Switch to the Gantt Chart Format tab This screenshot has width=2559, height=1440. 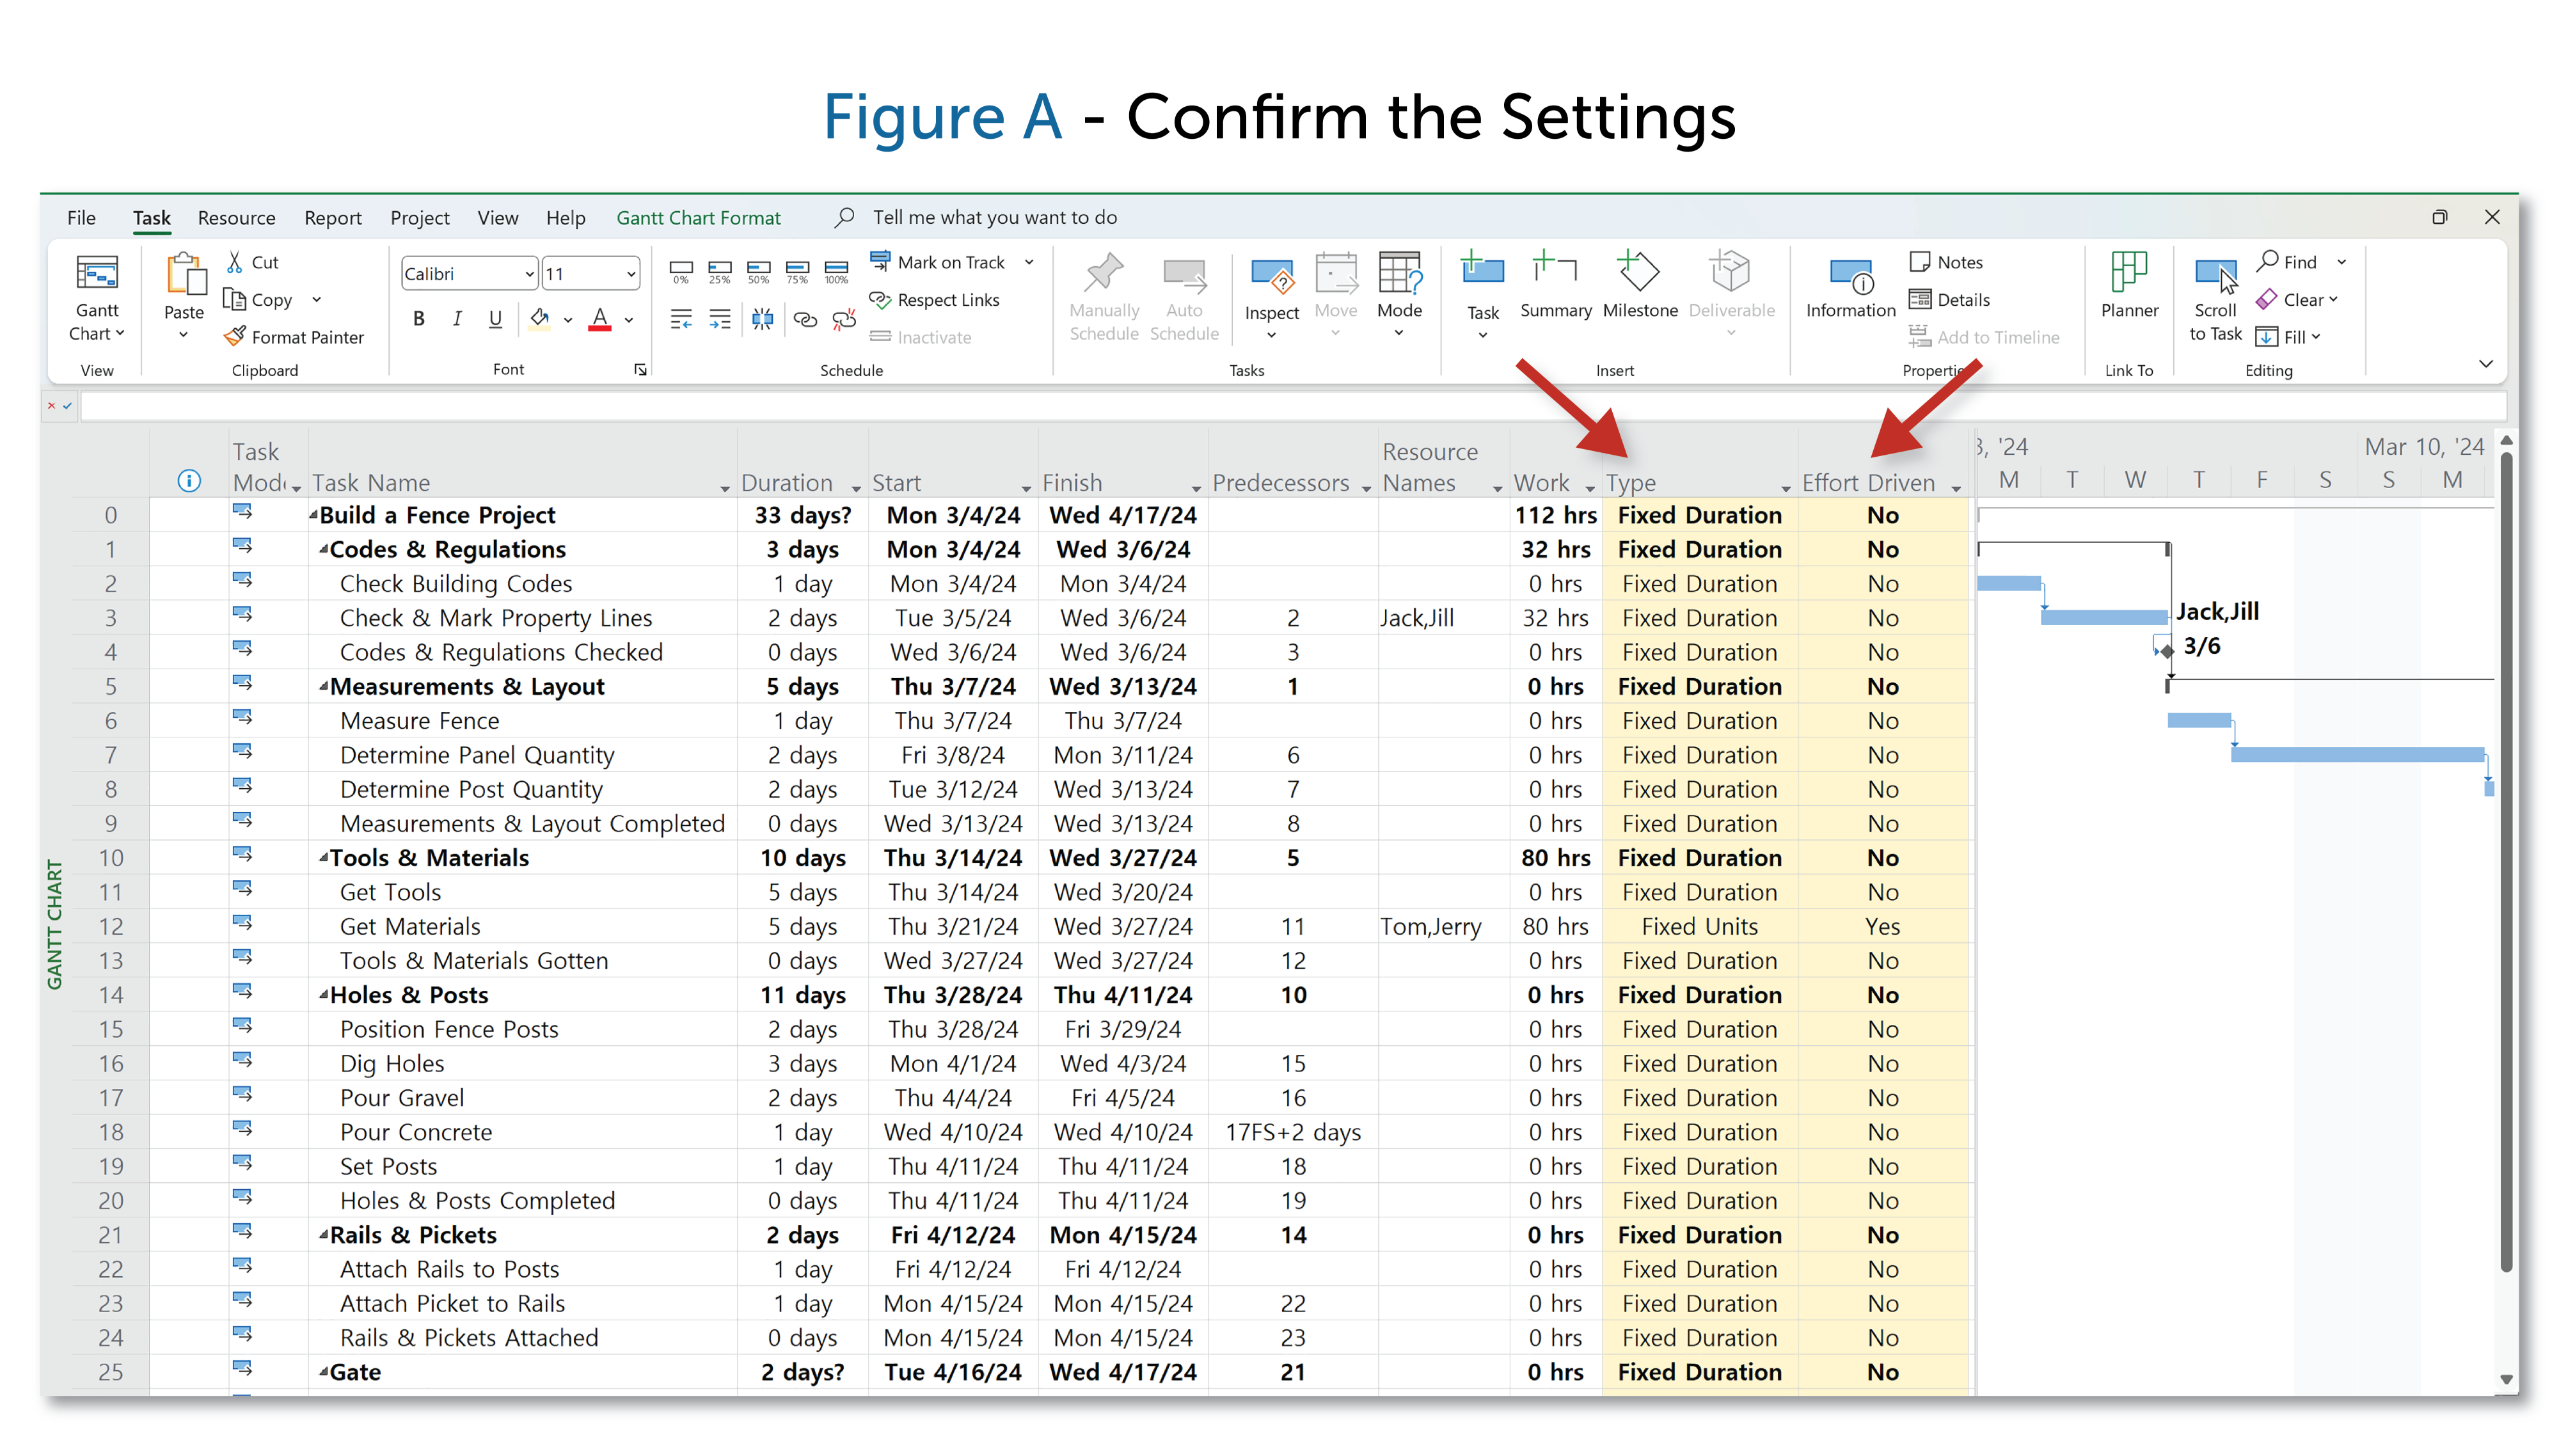coord(698,218)
